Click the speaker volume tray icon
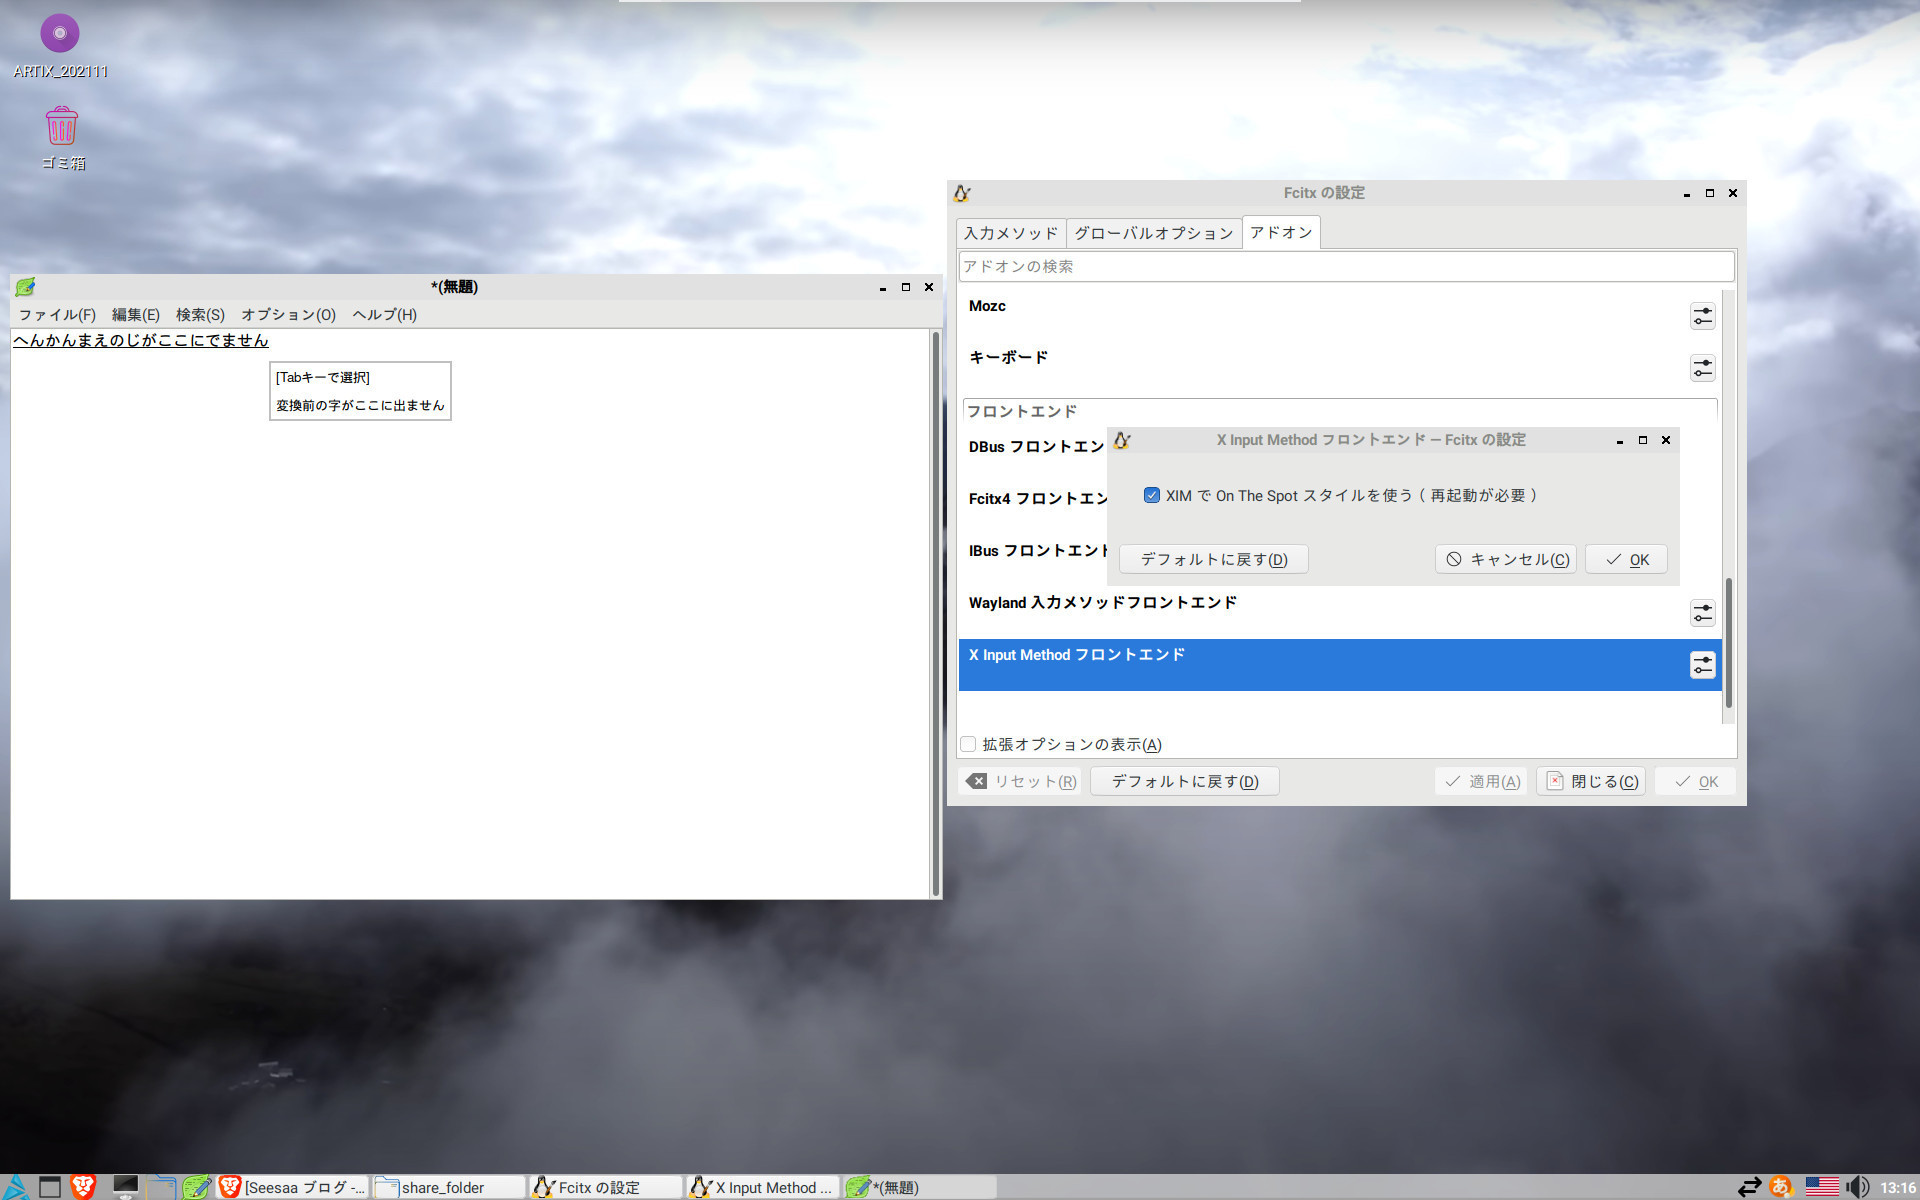This screenshot has width=1920, height=1200. [1857, 1187]
